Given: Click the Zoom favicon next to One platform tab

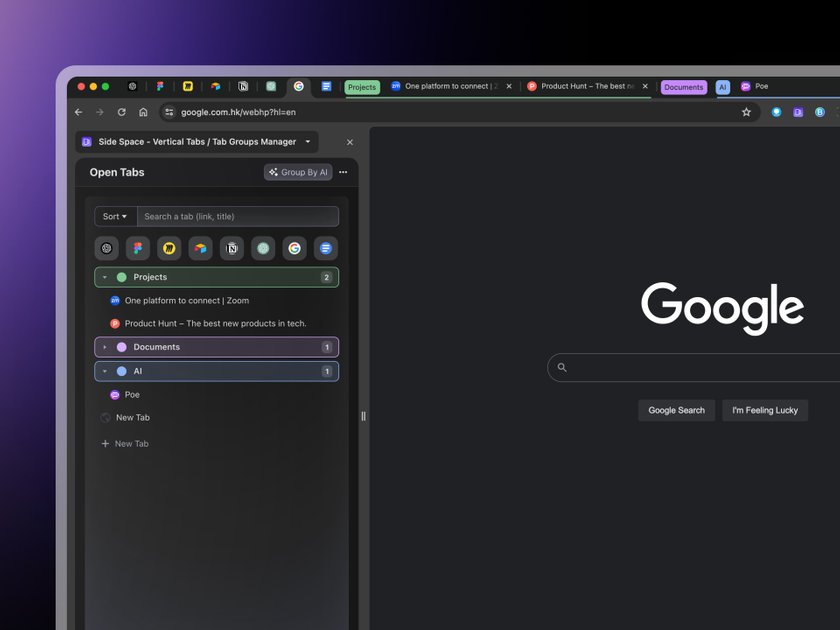Looking at the screenshot, I should pos(115,300).
